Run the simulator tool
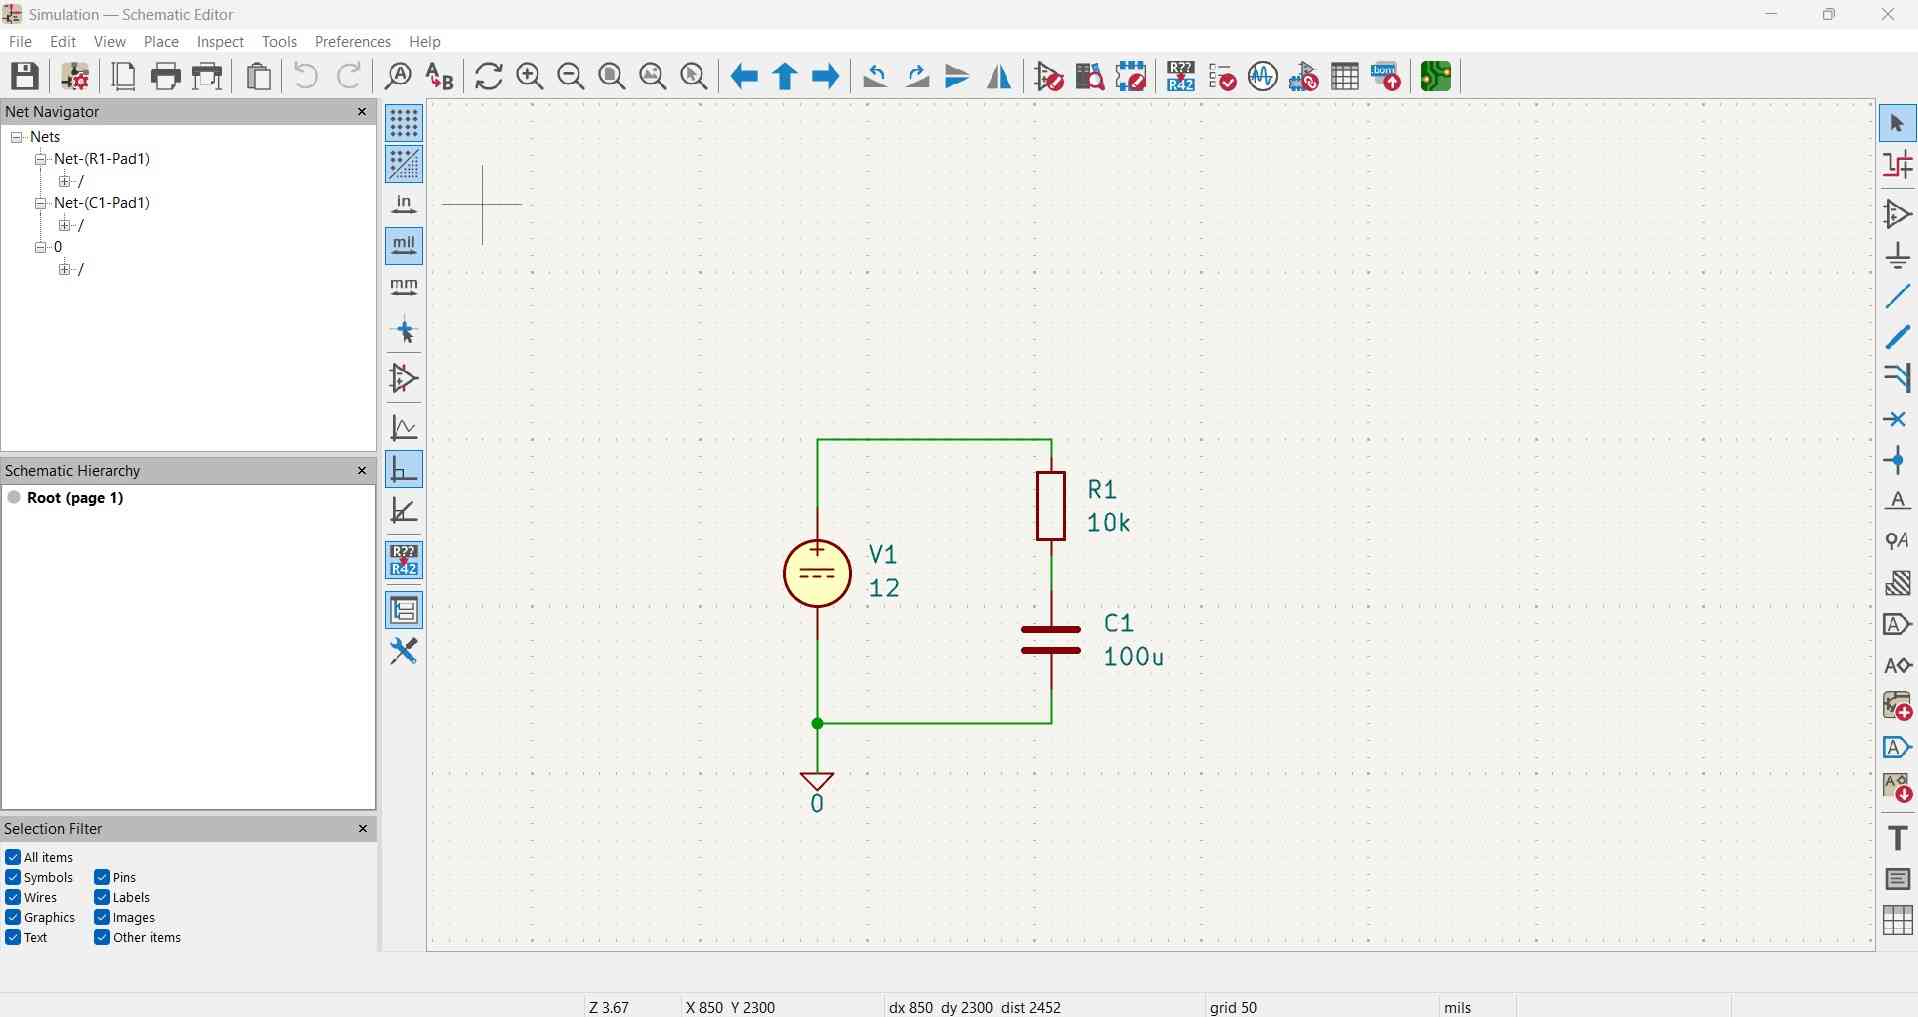Viewport: 1918px width, 1017px height. (1262, 76)
